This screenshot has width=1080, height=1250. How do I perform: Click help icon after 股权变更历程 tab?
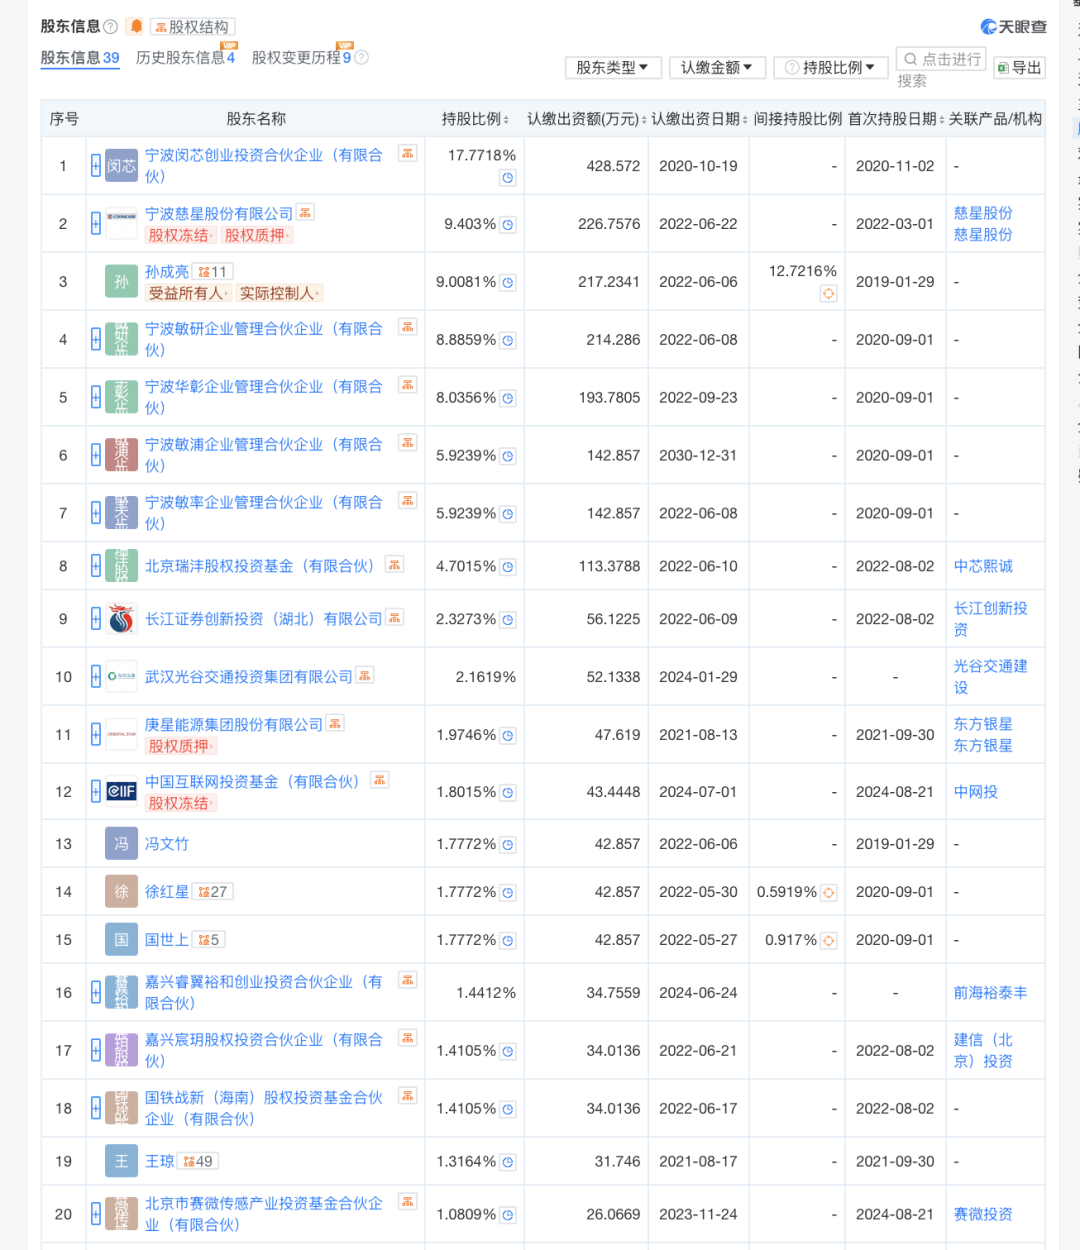click(362, 58)
